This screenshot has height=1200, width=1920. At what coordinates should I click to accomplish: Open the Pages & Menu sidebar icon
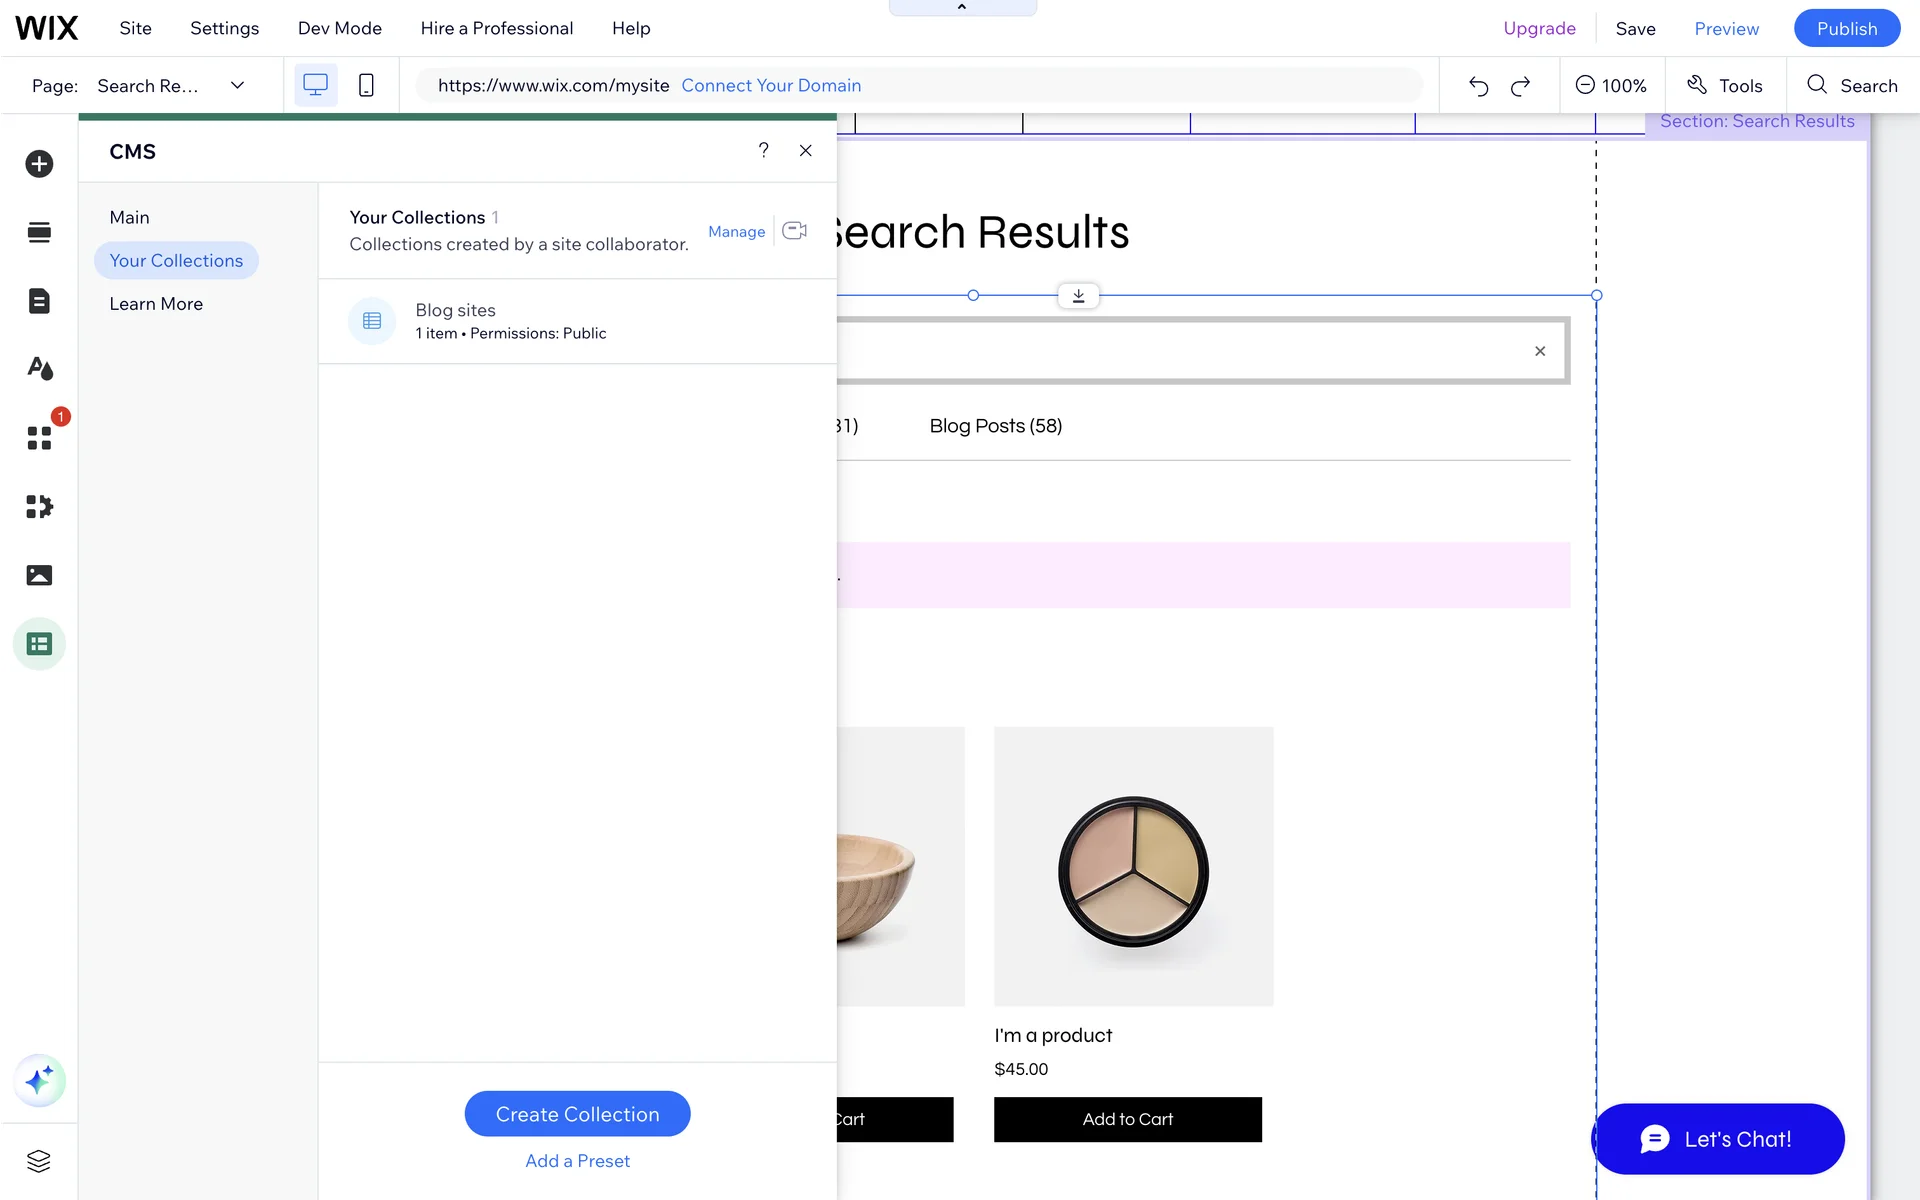[39, 301]
